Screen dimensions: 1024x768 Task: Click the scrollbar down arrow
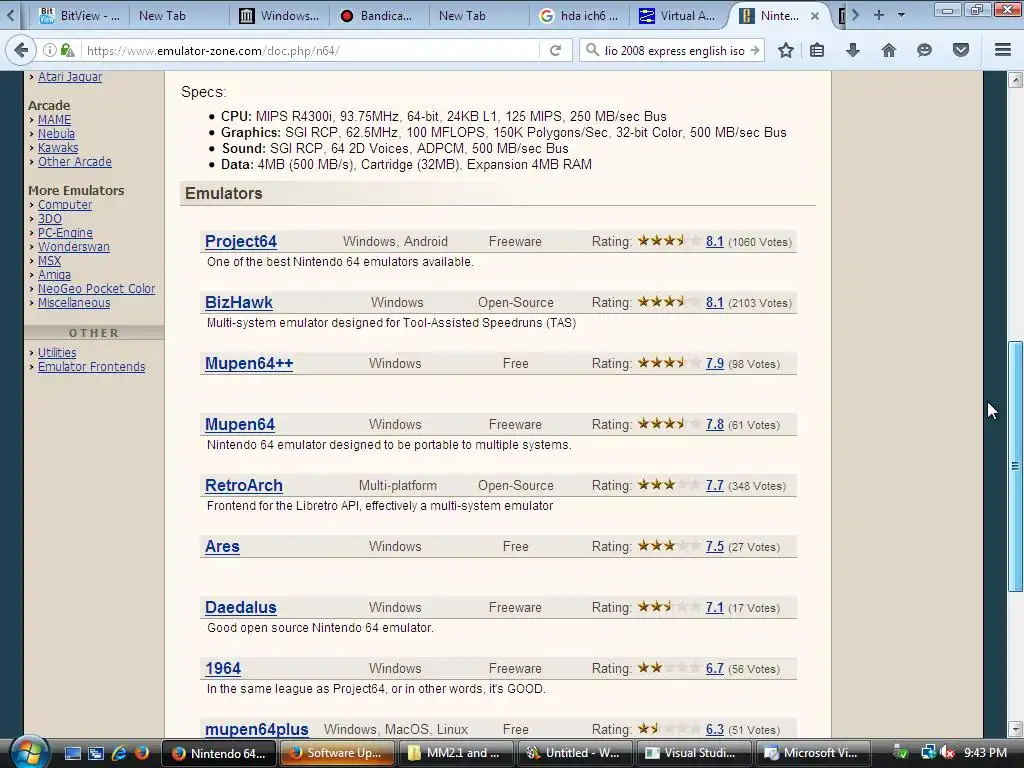(1015, 729)
